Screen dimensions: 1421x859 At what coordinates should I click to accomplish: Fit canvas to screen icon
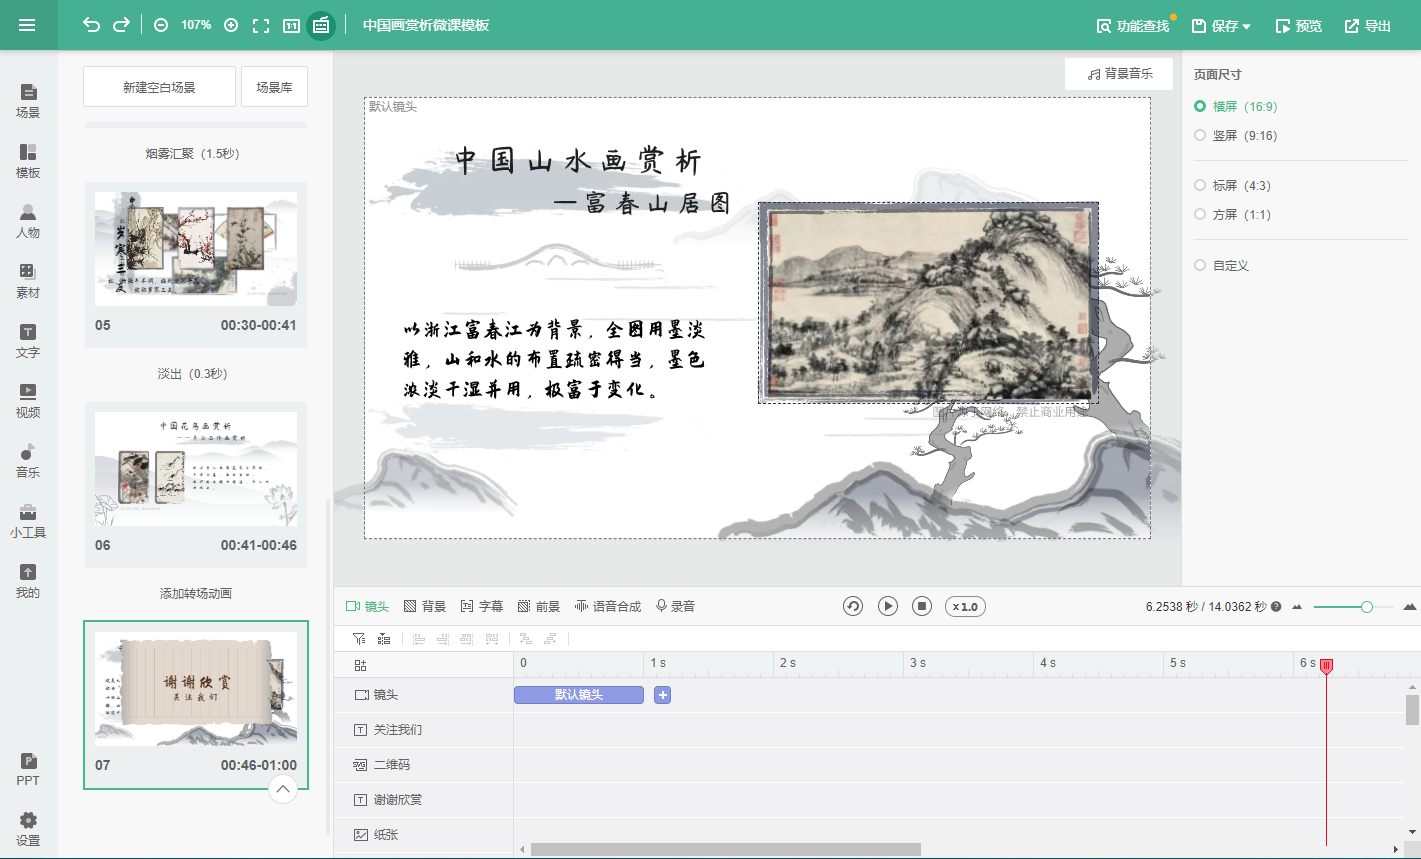point(261,25)
